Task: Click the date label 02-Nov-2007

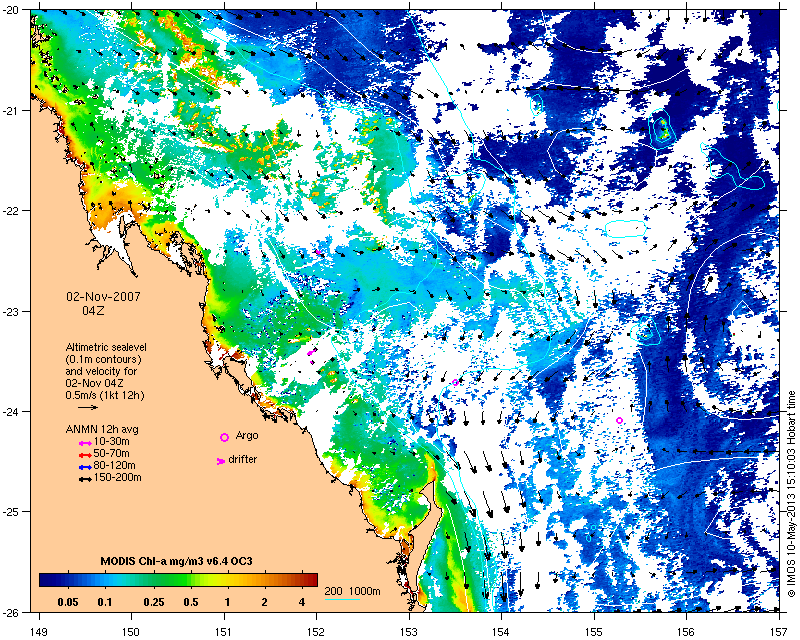Action: [x=104, y=297]
